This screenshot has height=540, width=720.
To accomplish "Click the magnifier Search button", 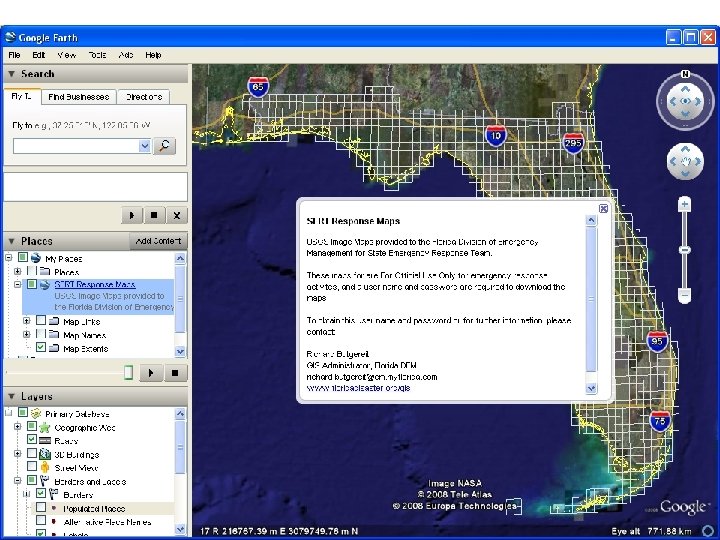I will (x=164, y=146).
